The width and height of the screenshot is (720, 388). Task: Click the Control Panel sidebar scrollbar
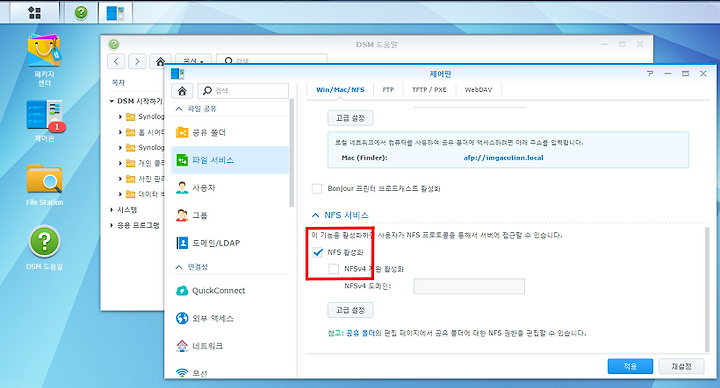point(291,154)
